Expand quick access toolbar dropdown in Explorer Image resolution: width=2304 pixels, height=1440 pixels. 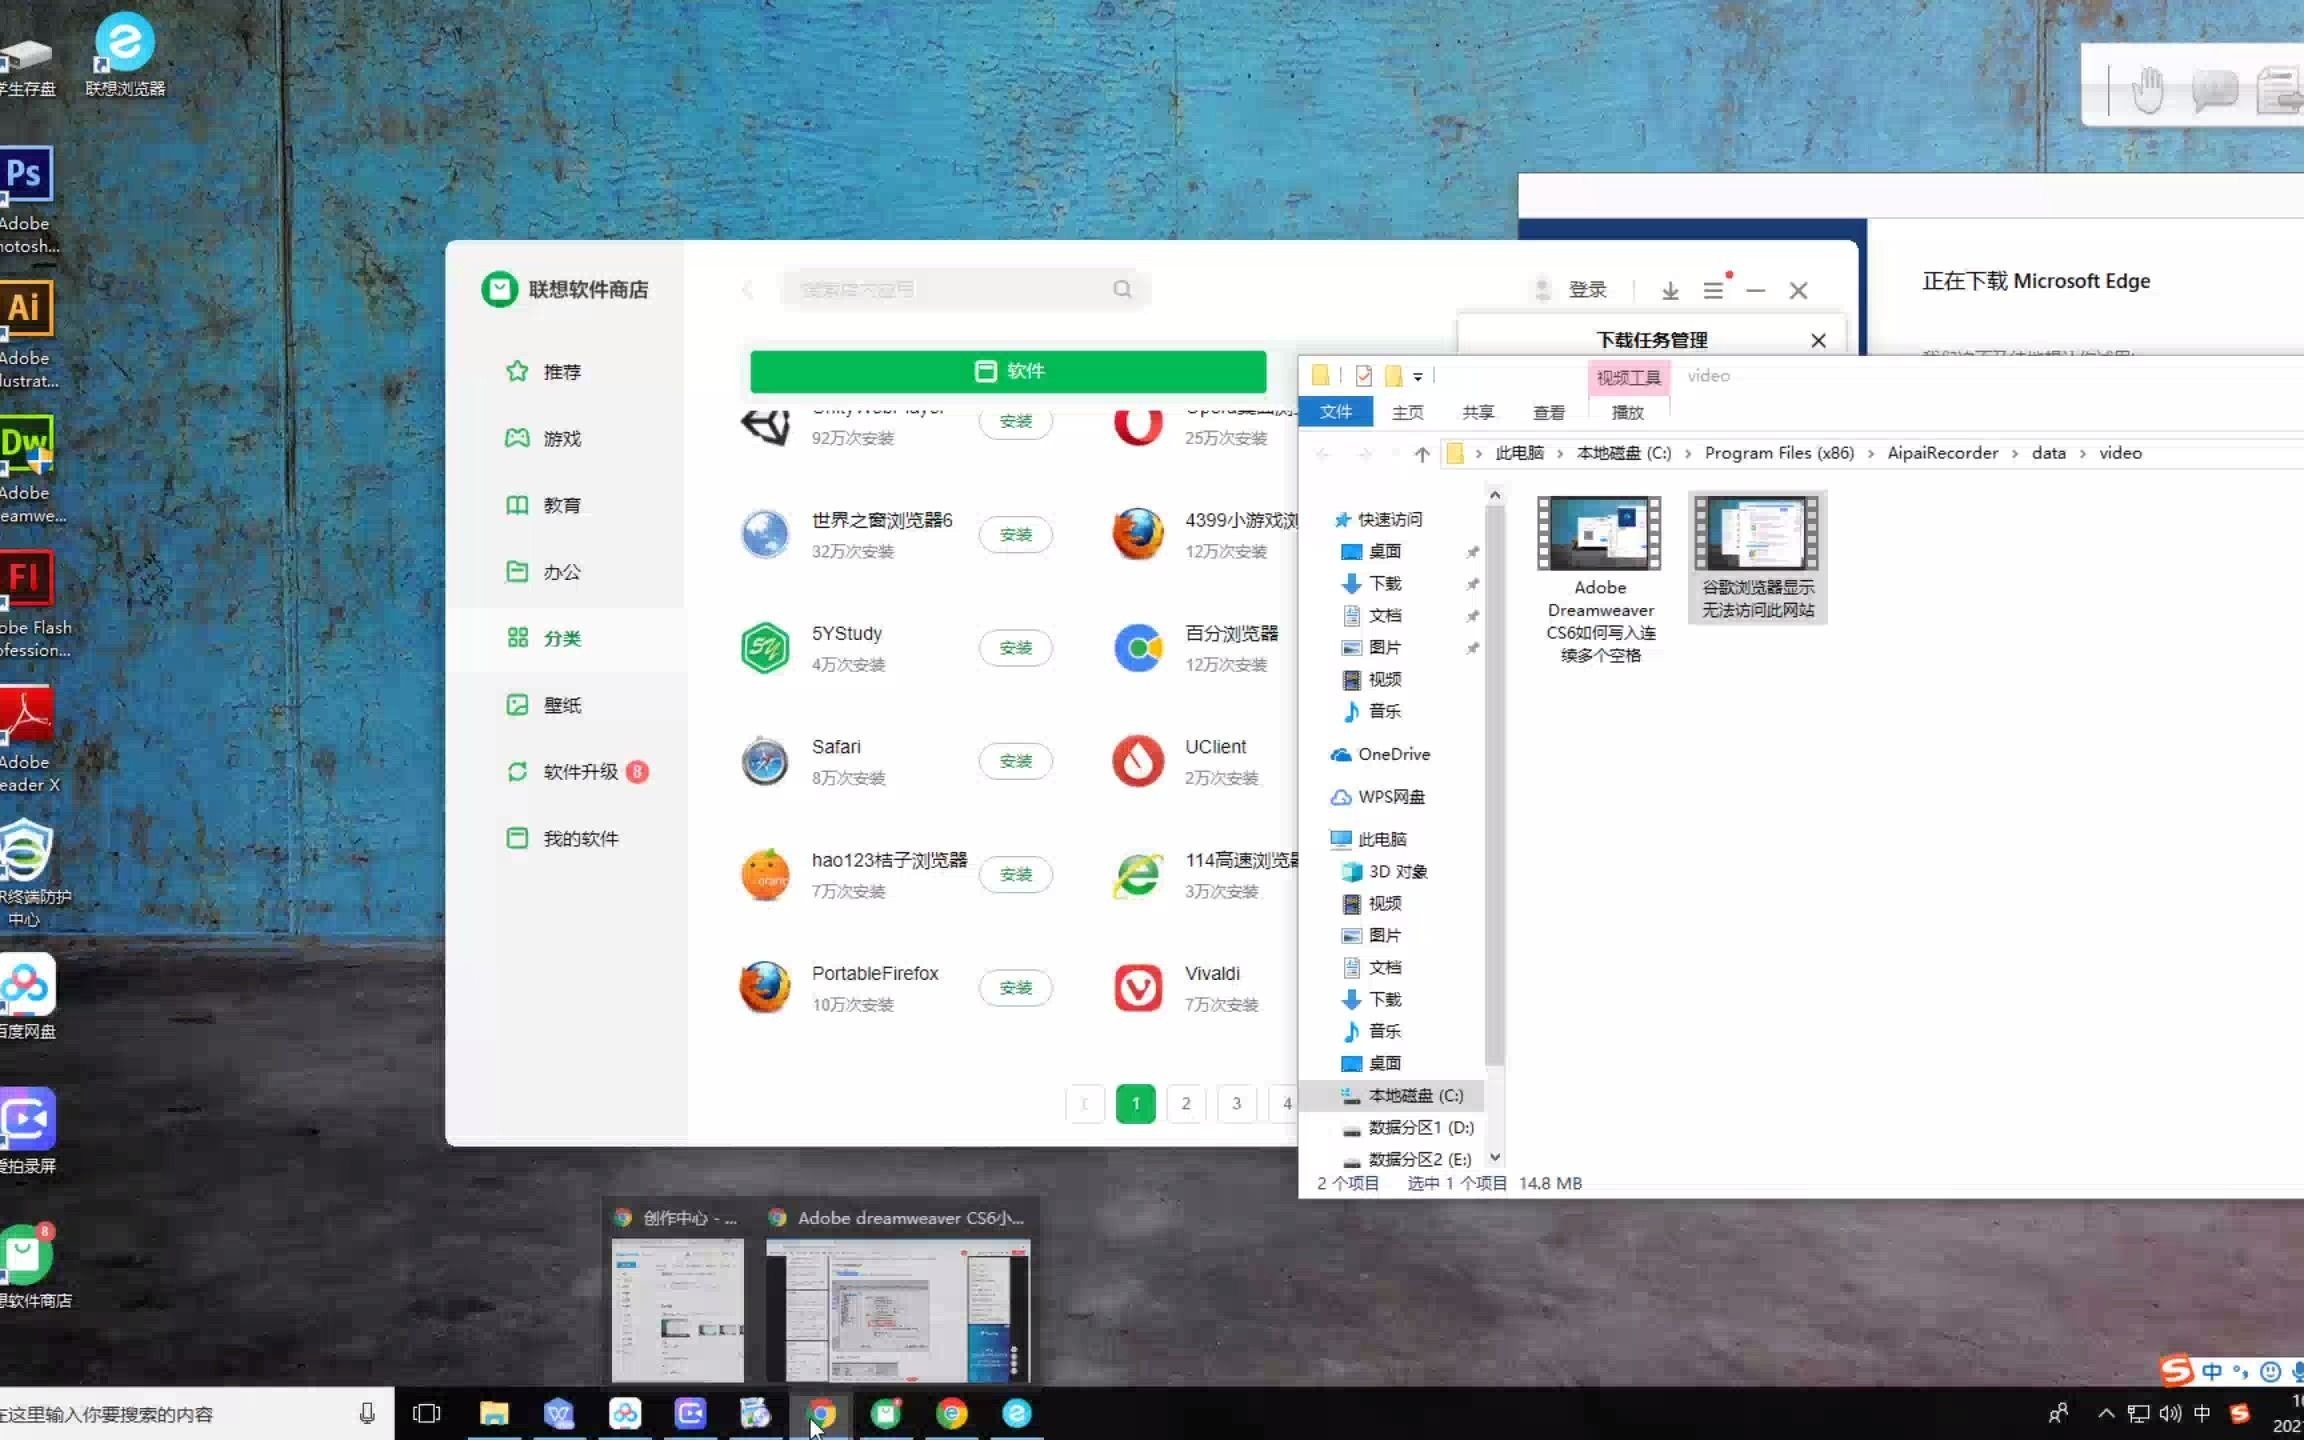point(1417,377)
